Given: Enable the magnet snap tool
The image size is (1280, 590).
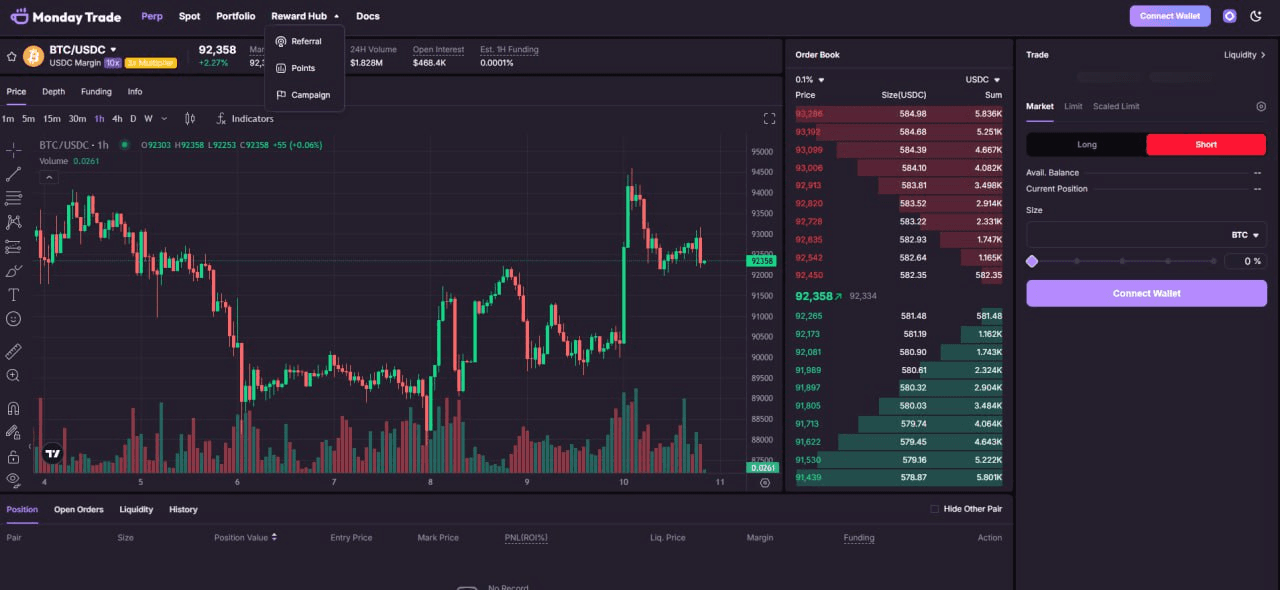Looking at the screenshot, I should point(13,408).
